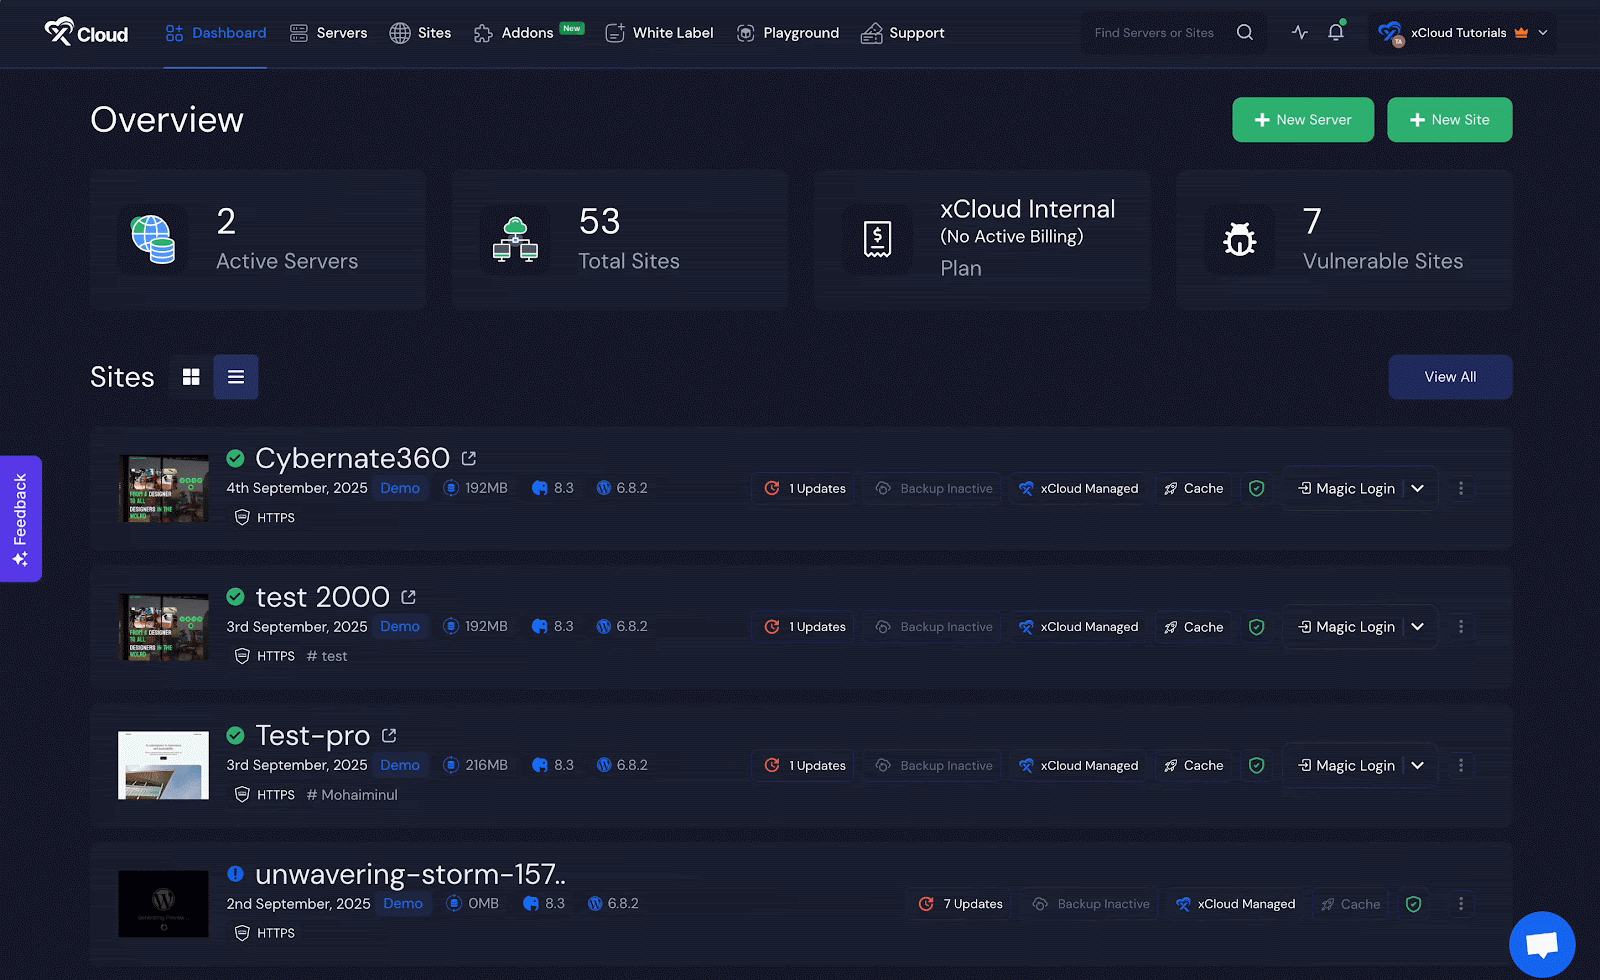Click the Test-pro site thumbnail

(163, 765)
